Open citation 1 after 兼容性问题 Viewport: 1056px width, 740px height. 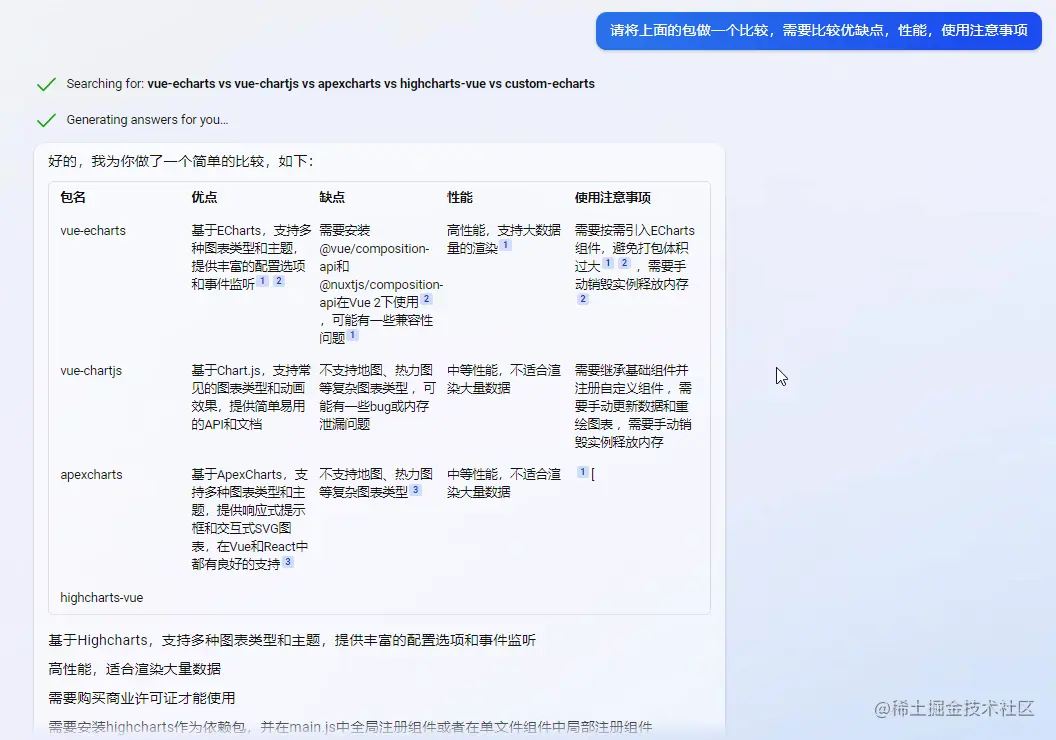click(352, 335)
